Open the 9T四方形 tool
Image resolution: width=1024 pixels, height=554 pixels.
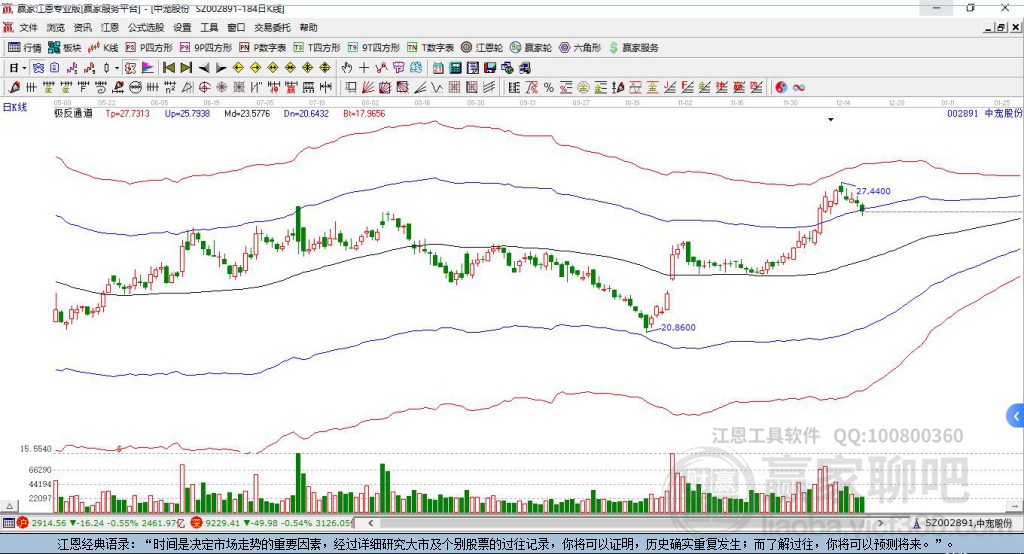(374, 48)
